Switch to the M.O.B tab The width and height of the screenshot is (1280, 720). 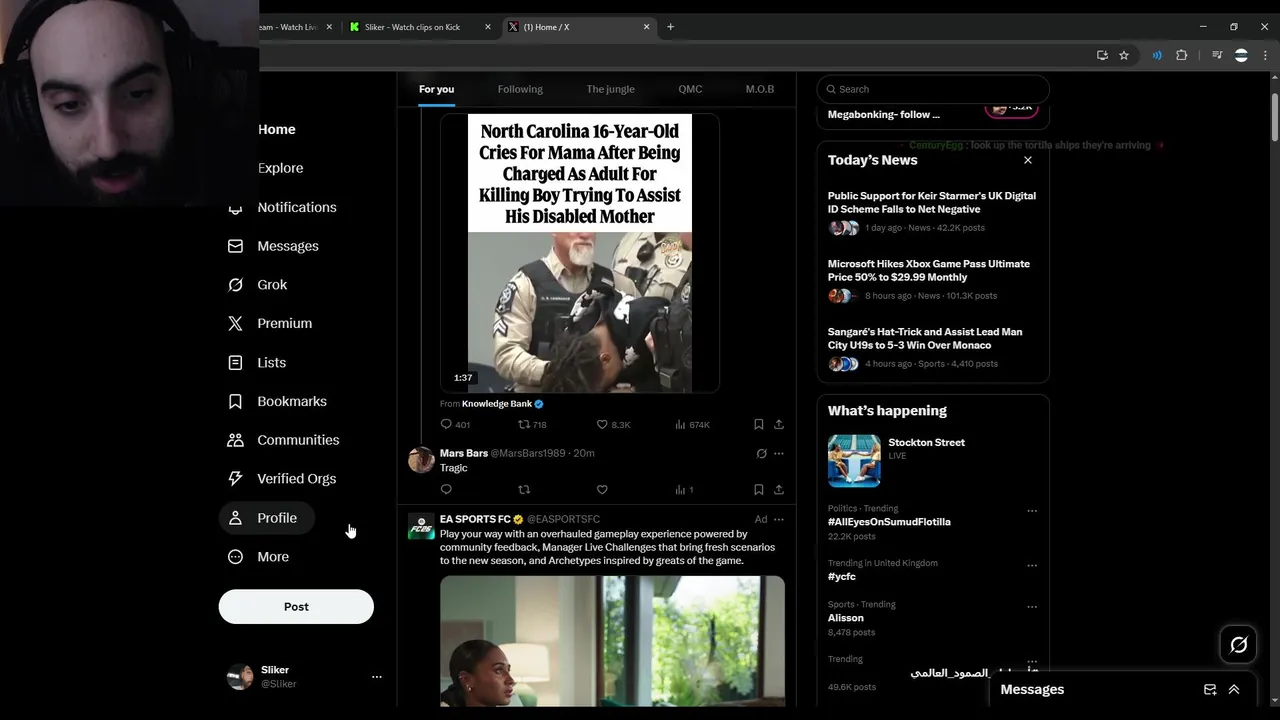point(760,89)
